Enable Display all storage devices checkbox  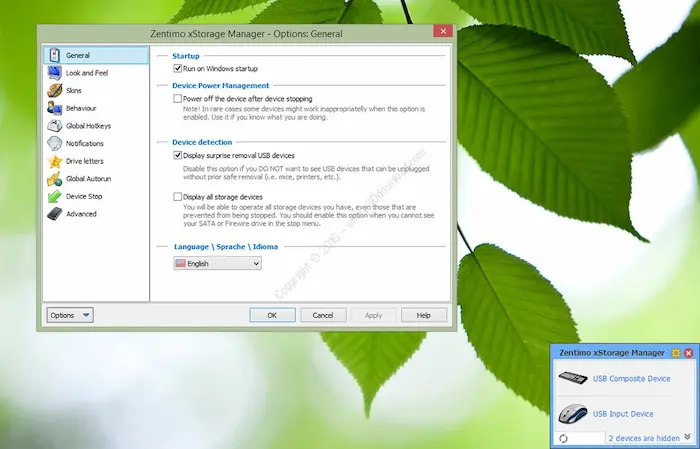tap(178, 197)
